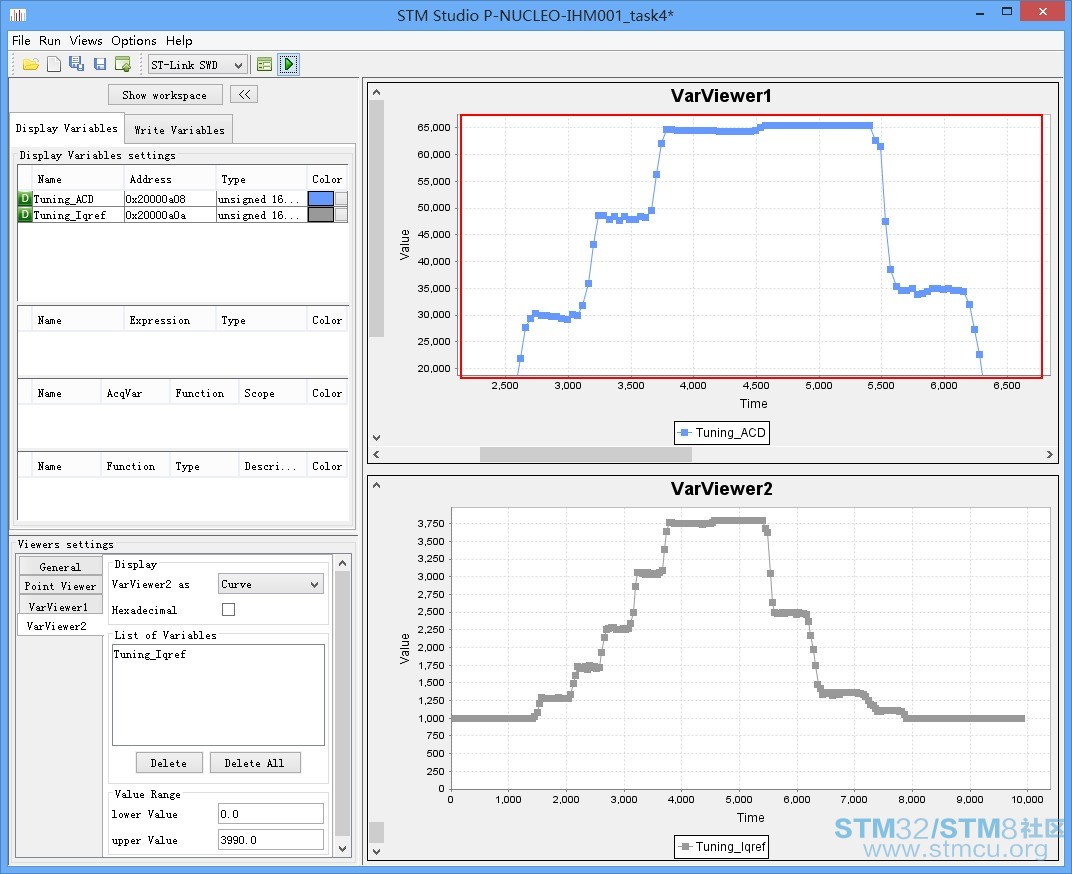
Task: Select the Point Viewer settings tab
Action: (x=60, y=586)
